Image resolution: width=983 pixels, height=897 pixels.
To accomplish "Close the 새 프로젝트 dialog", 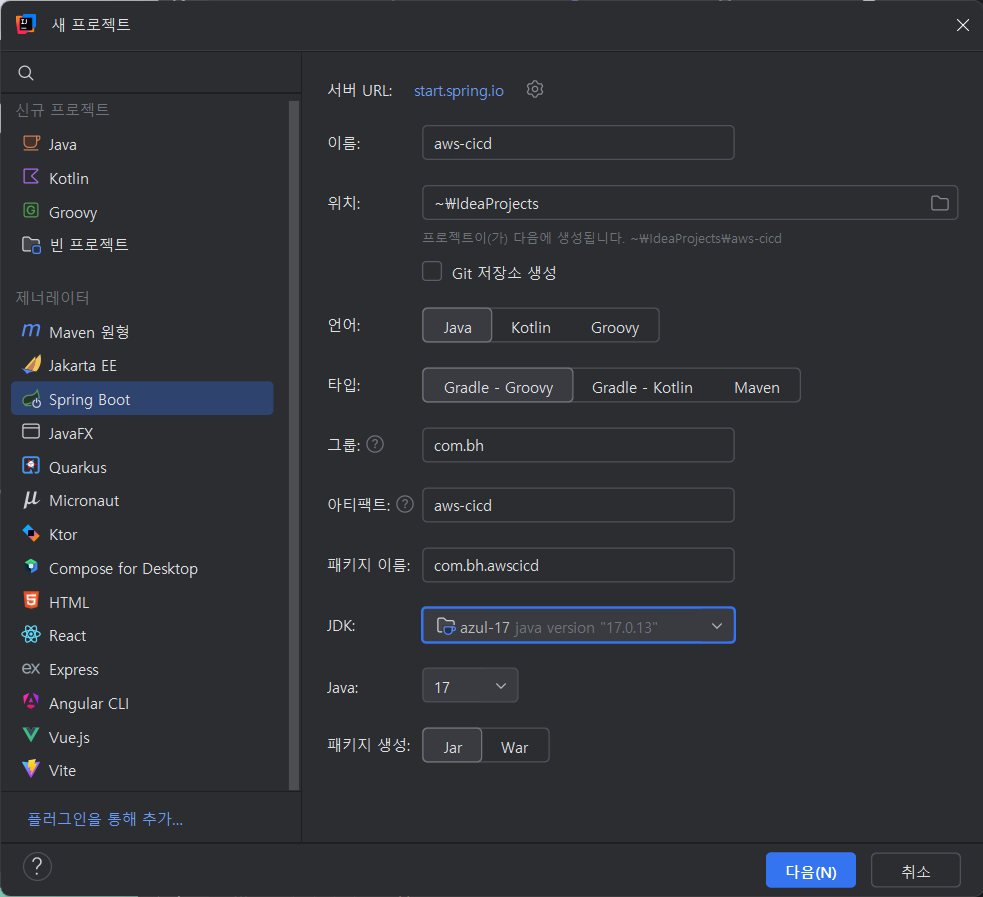I will click(962, 25).
